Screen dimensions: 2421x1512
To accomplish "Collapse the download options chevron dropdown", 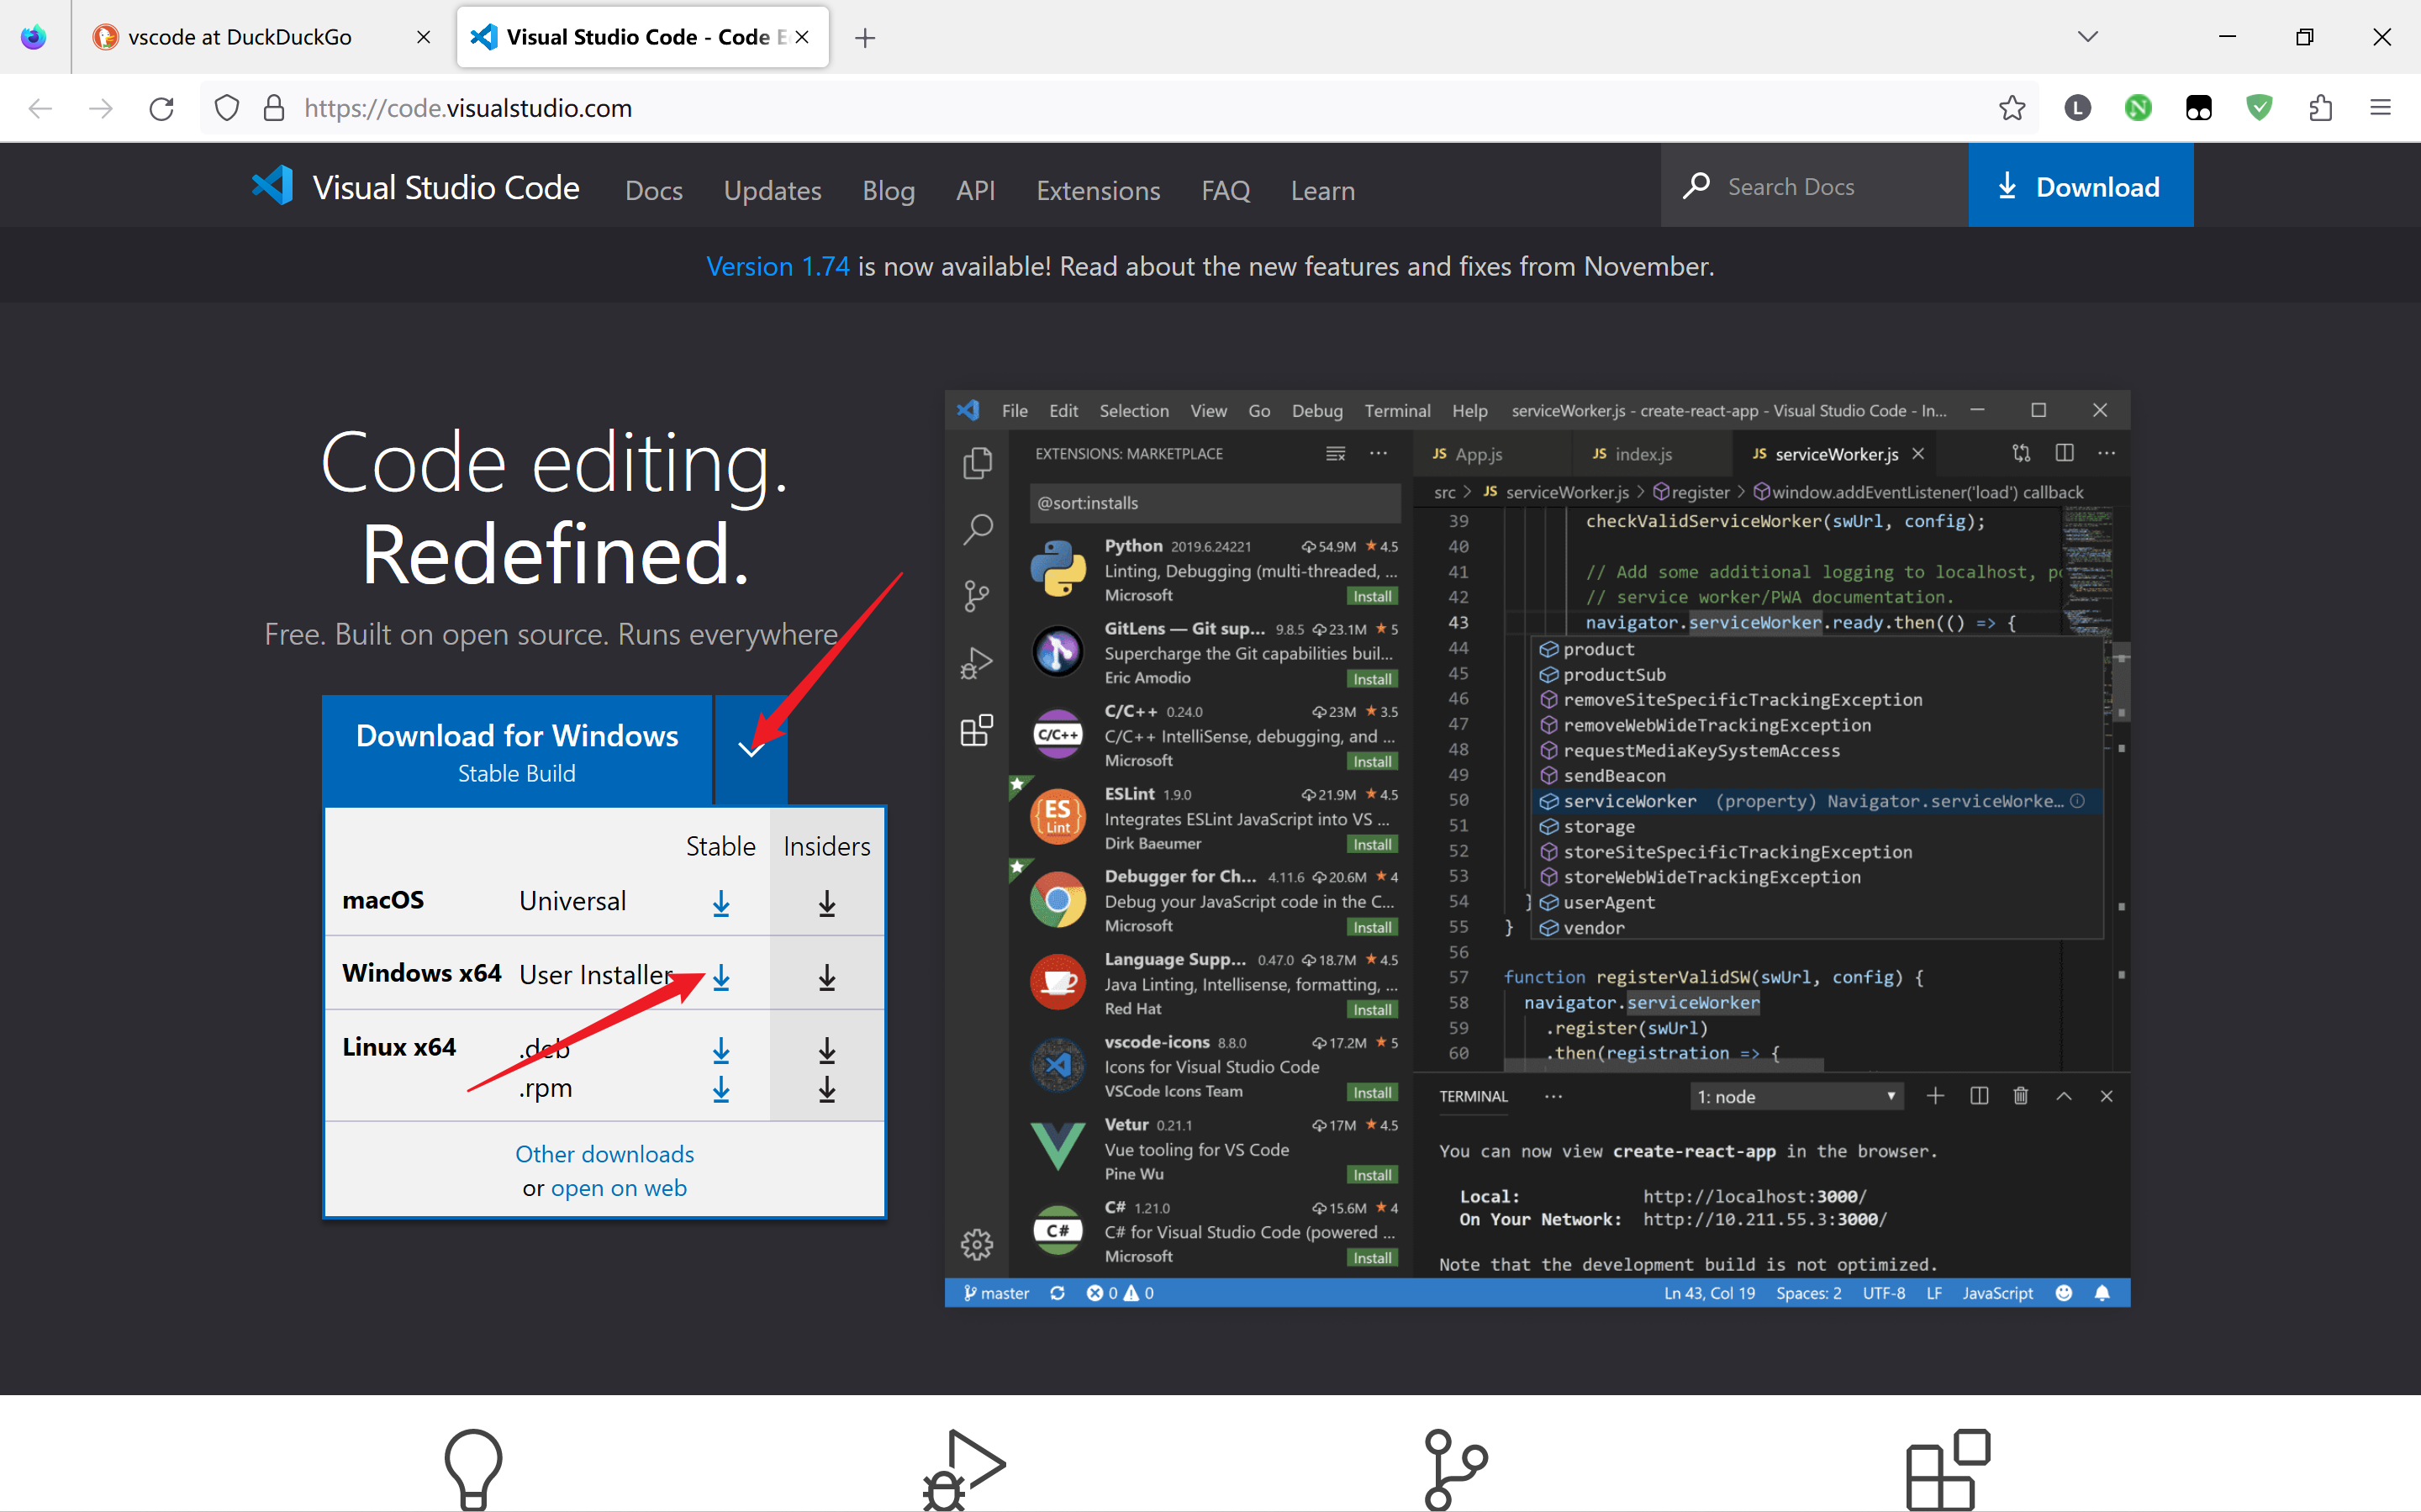I will (x=751, y=750).
